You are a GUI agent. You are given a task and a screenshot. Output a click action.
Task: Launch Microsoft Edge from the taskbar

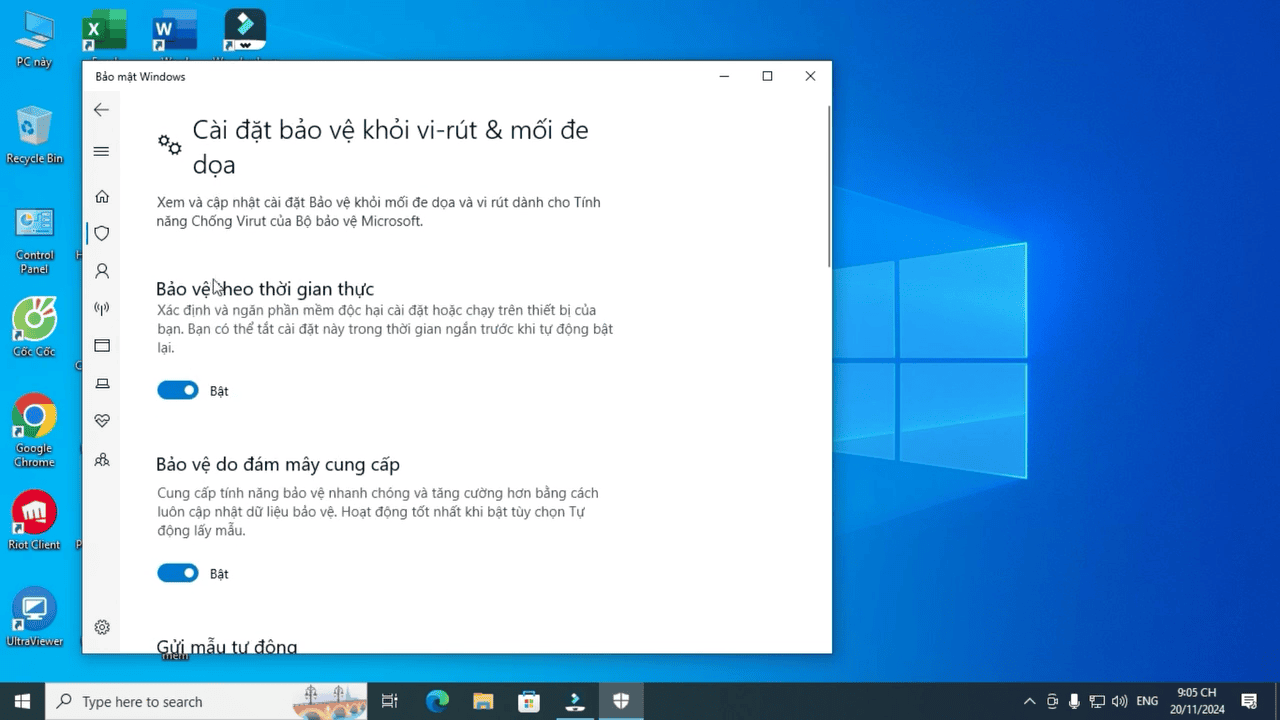[437, 701]
